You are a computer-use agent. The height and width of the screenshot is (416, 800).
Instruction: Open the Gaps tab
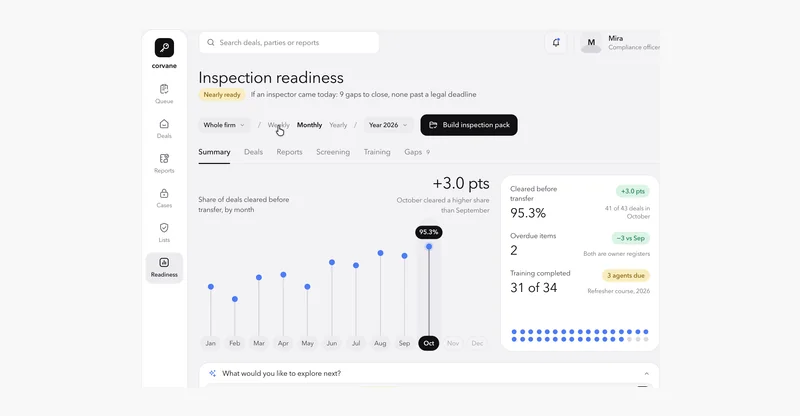click(417, 152)
